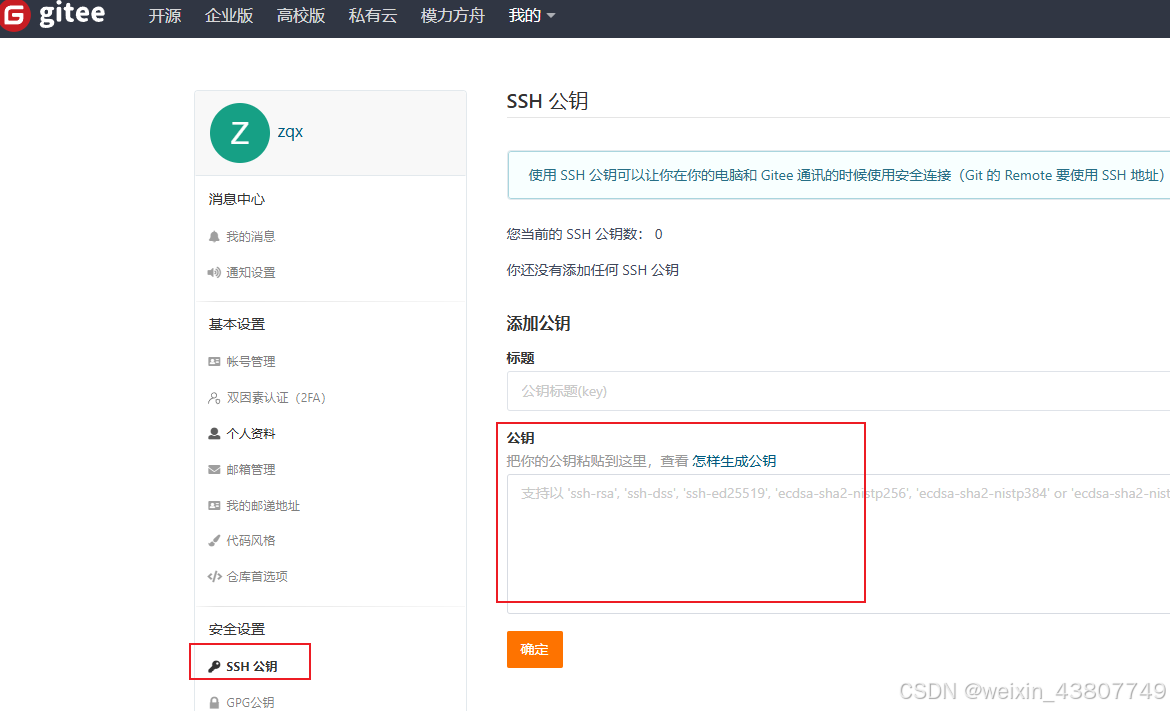The width and height of the screenshot is (1170, 711).
Task: Click the orange 确定 button
Action: [534, 649]
